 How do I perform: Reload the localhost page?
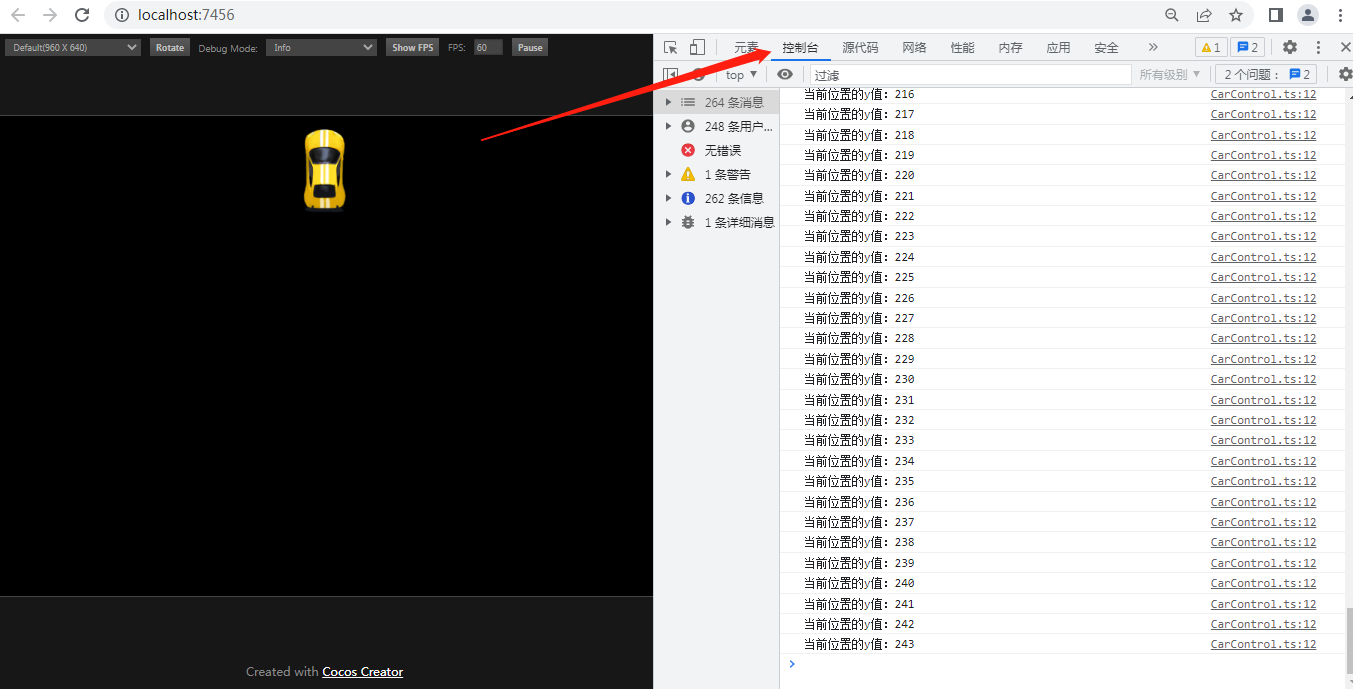83,15
